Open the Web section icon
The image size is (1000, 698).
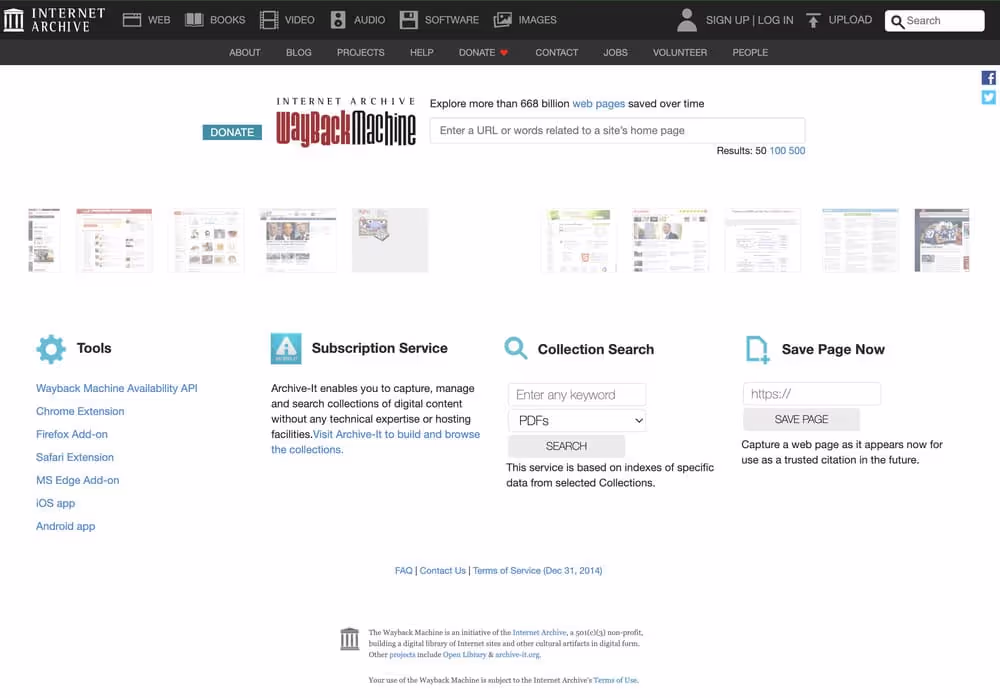(132, 20)
